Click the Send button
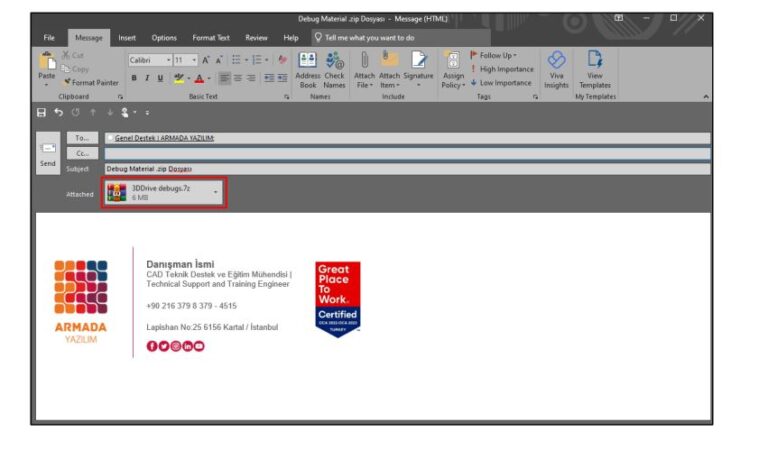 48,153
